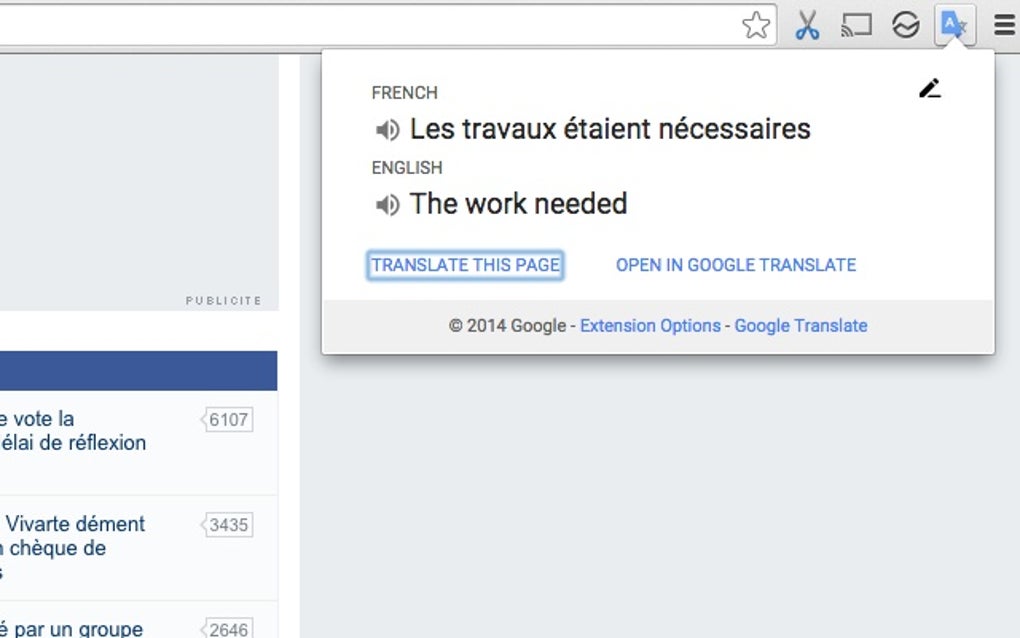Click the 3435 comment counter
Viewport: 1020px width, 638px height.
coord(228,523)
